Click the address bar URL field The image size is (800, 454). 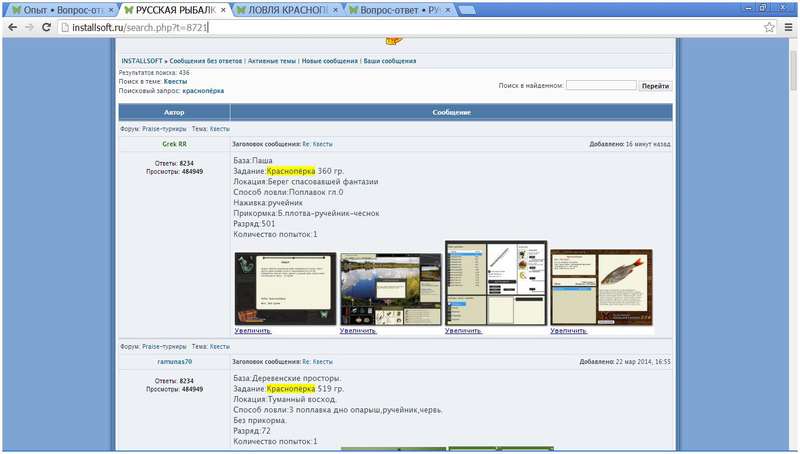[410, 27]
